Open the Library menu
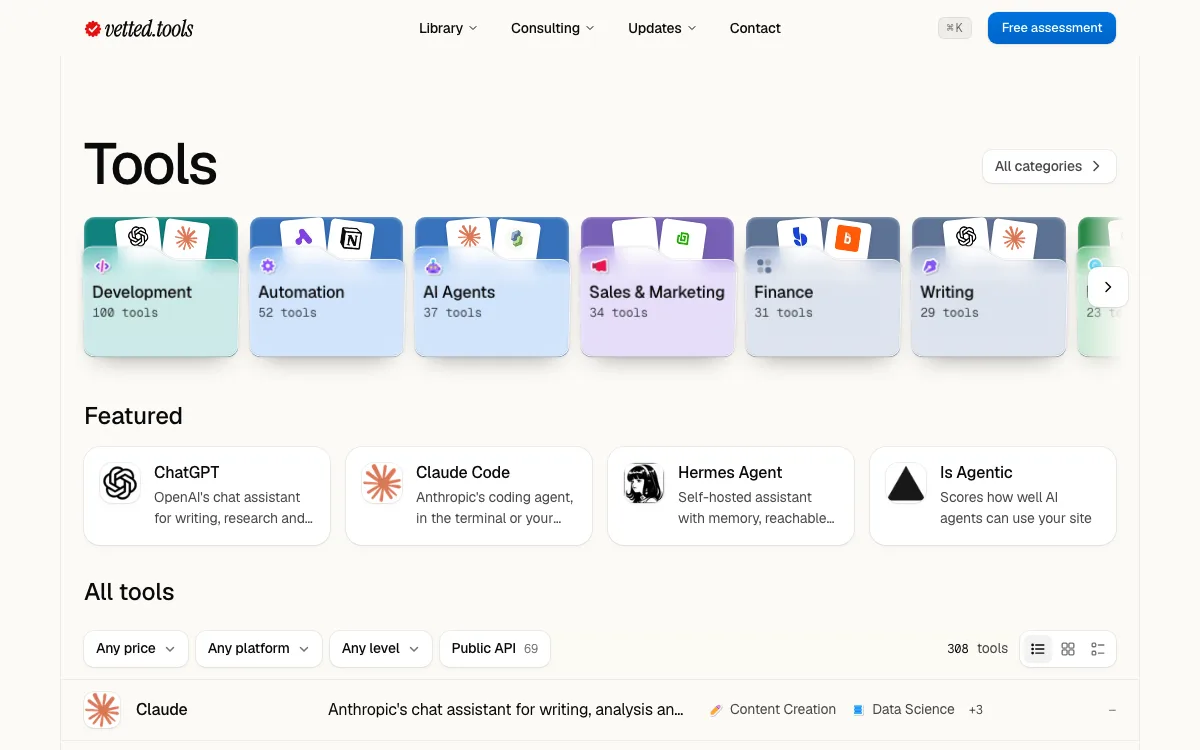Image resolution: width=1200 pixels, height=750 pixels. coord(448,28)
